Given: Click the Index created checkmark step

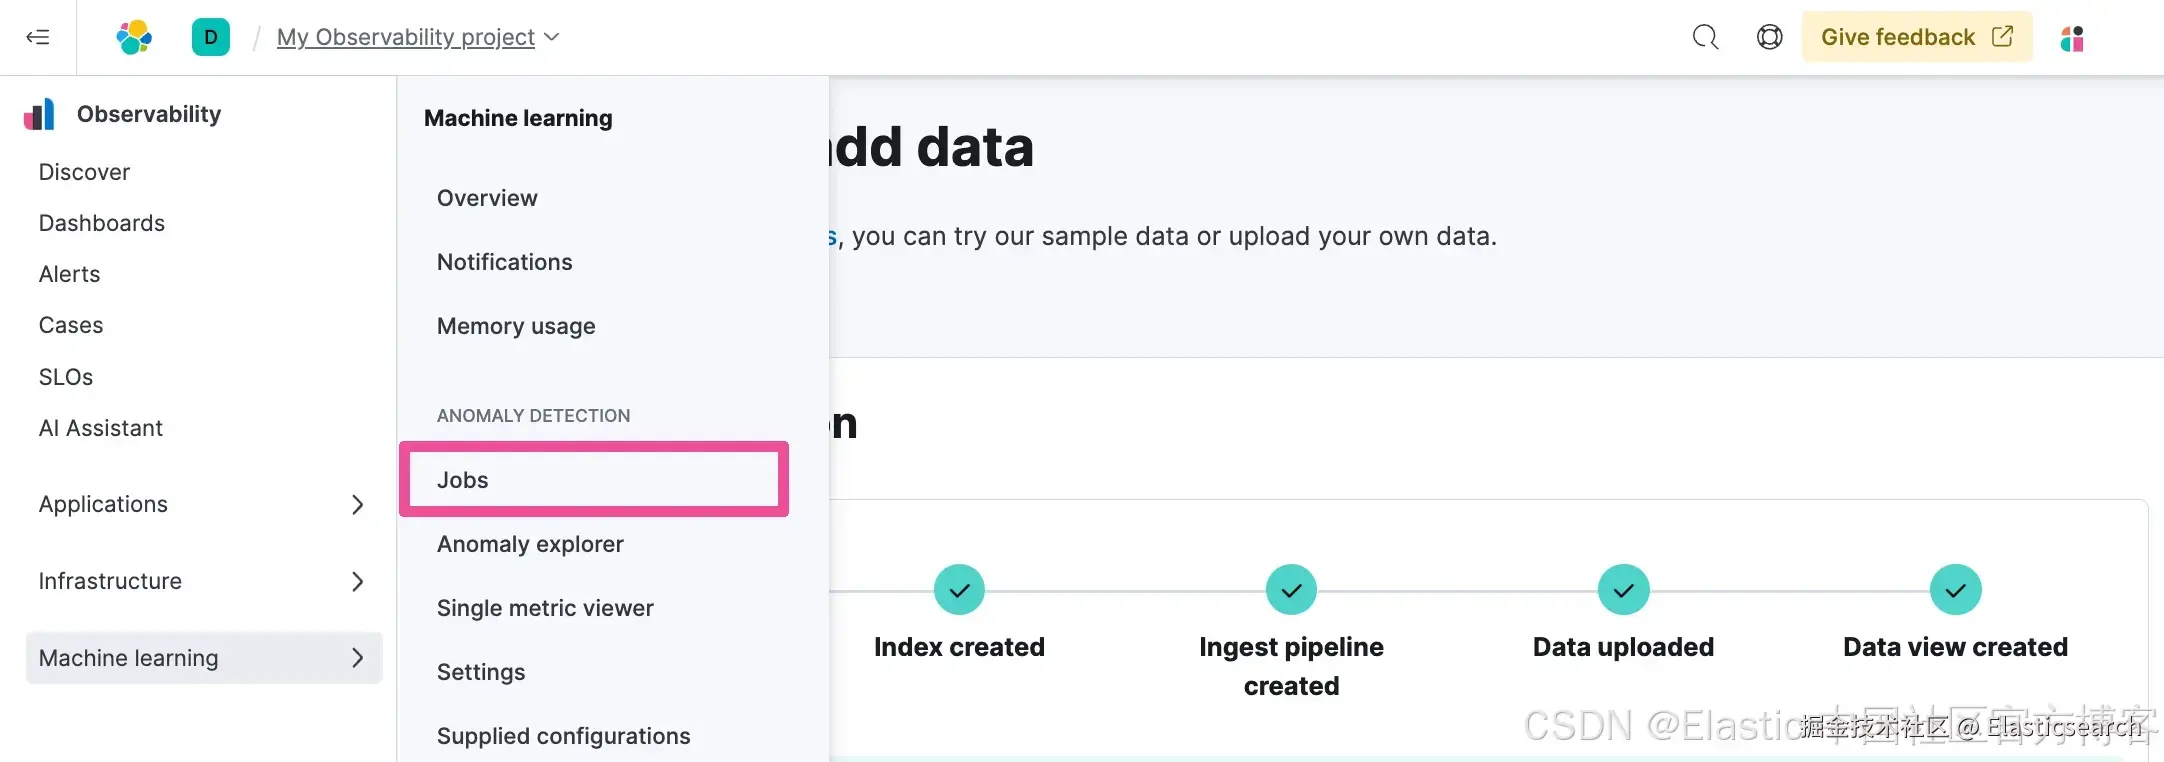Looking at the screenshot, I should click(959, 590).
